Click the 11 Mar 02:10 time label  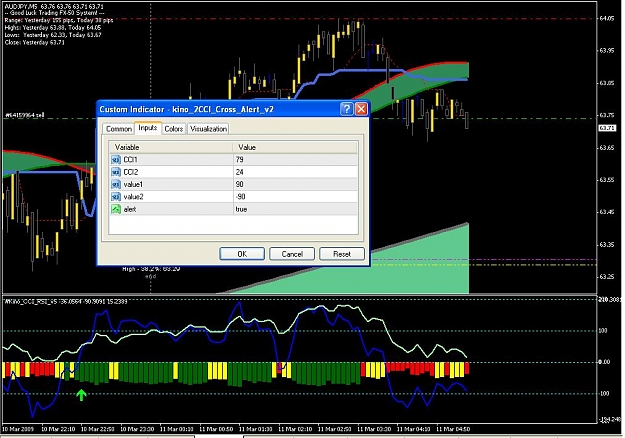click(x=295, y=429)
